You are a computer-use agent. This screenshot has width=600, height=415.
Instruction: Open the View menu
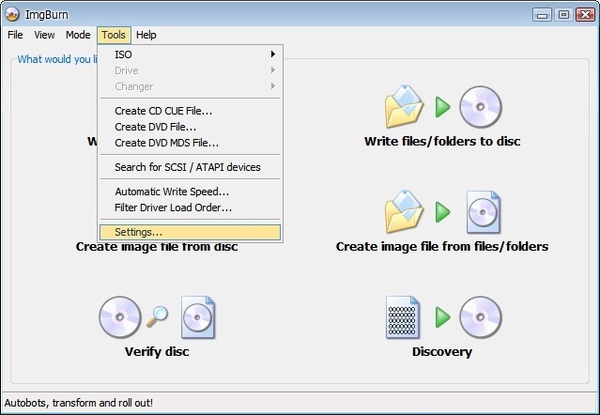44,35
